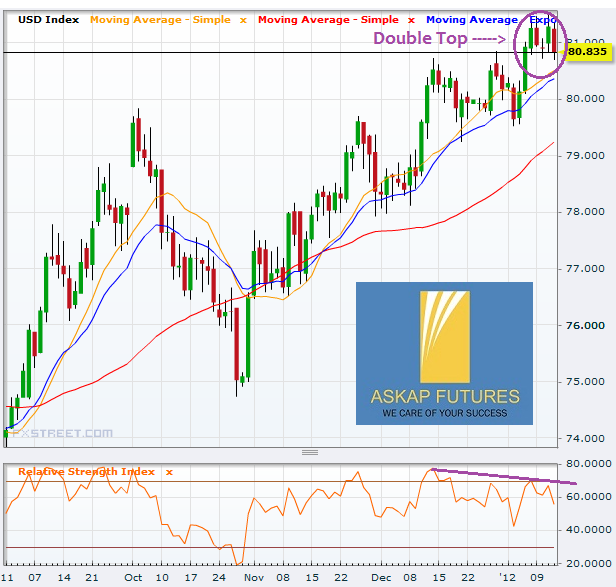The width and height of the screenshot is (616, 587).
Task: Remove the orange Simple Moving Average indicator
Action: [x=242, y=20]
